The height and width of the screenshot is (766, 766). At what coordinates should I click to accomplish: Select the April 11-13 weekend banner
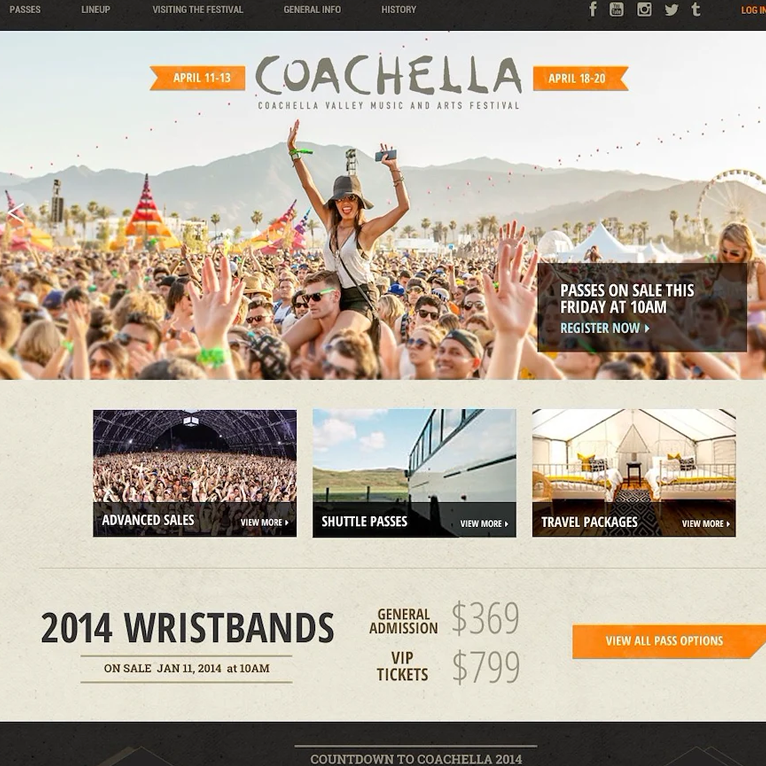coord(197,78)
